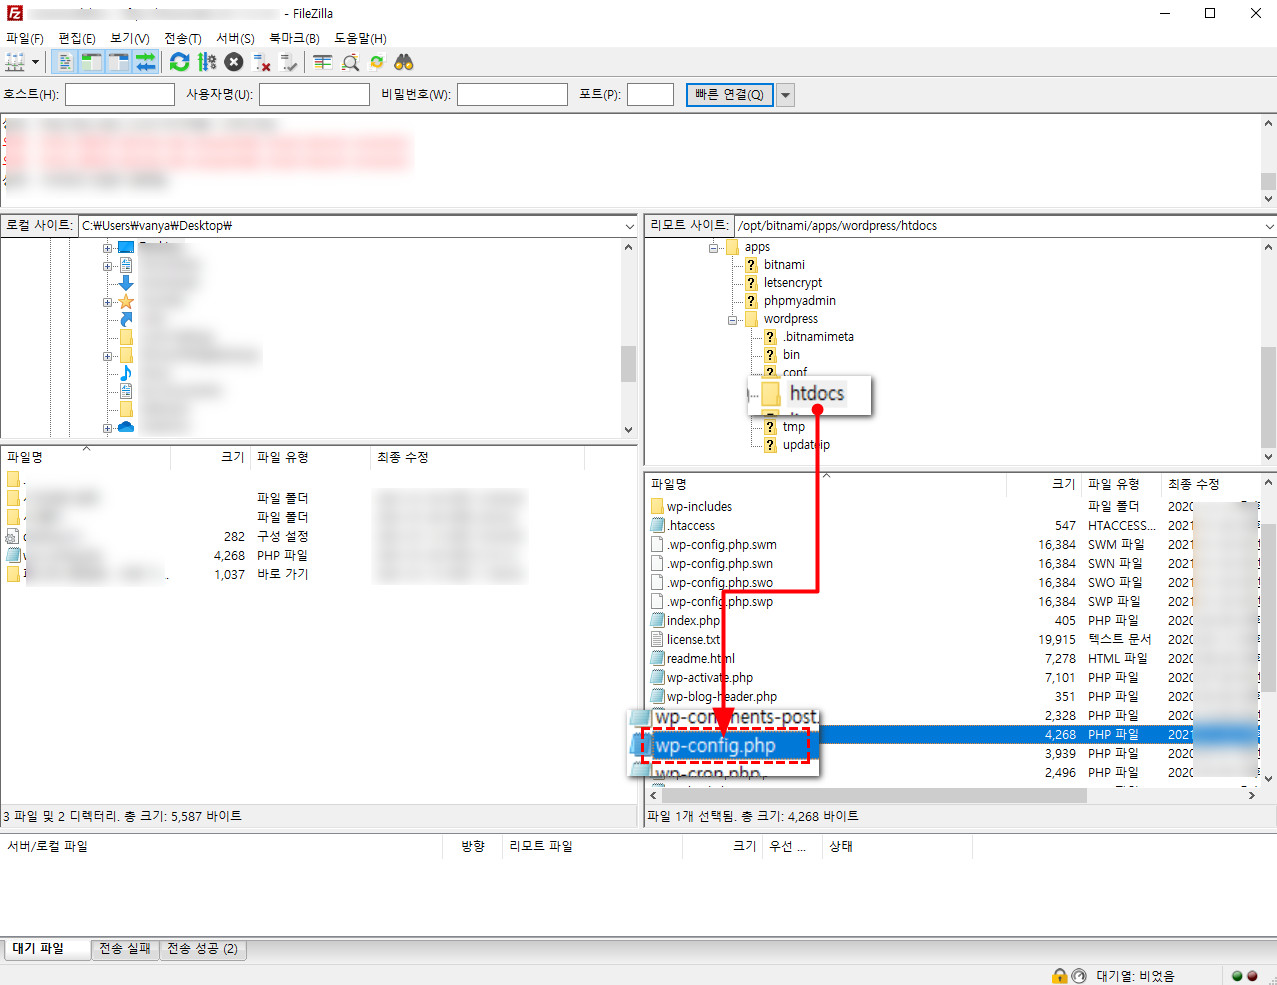The width and height of the screenshot is (1277, 985).
Task: Open the quick connect history dropdown
Action: 785,95
